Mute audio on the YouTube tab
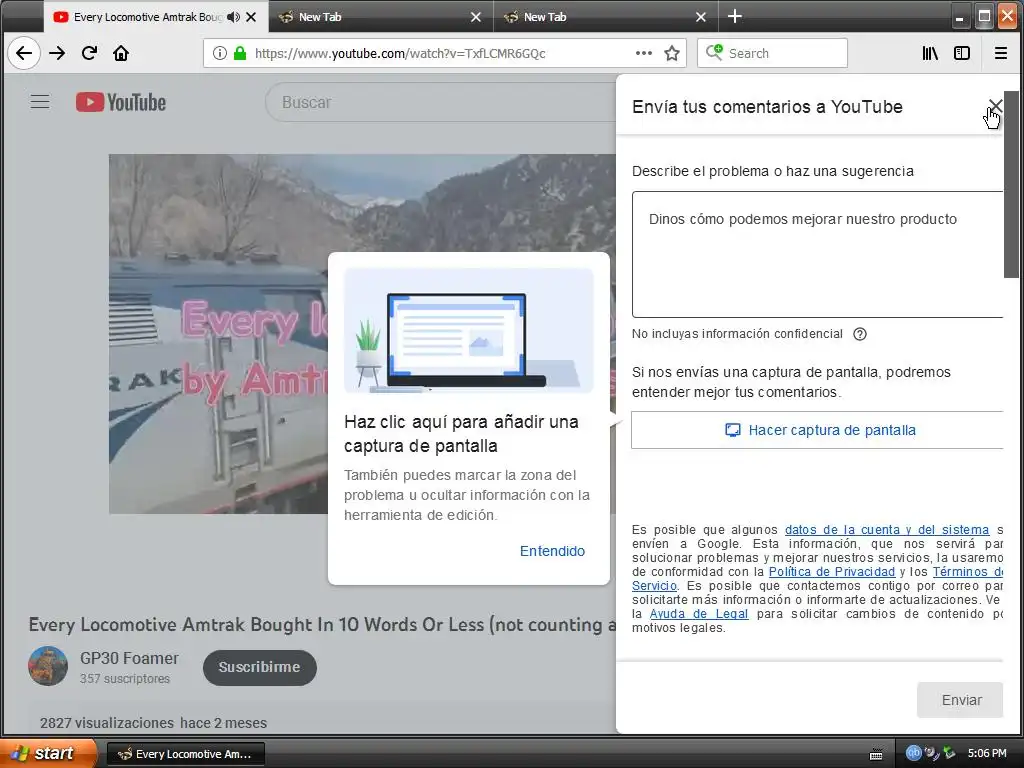The height and width of the screenshot is (768, 1024). pos(233,17)
